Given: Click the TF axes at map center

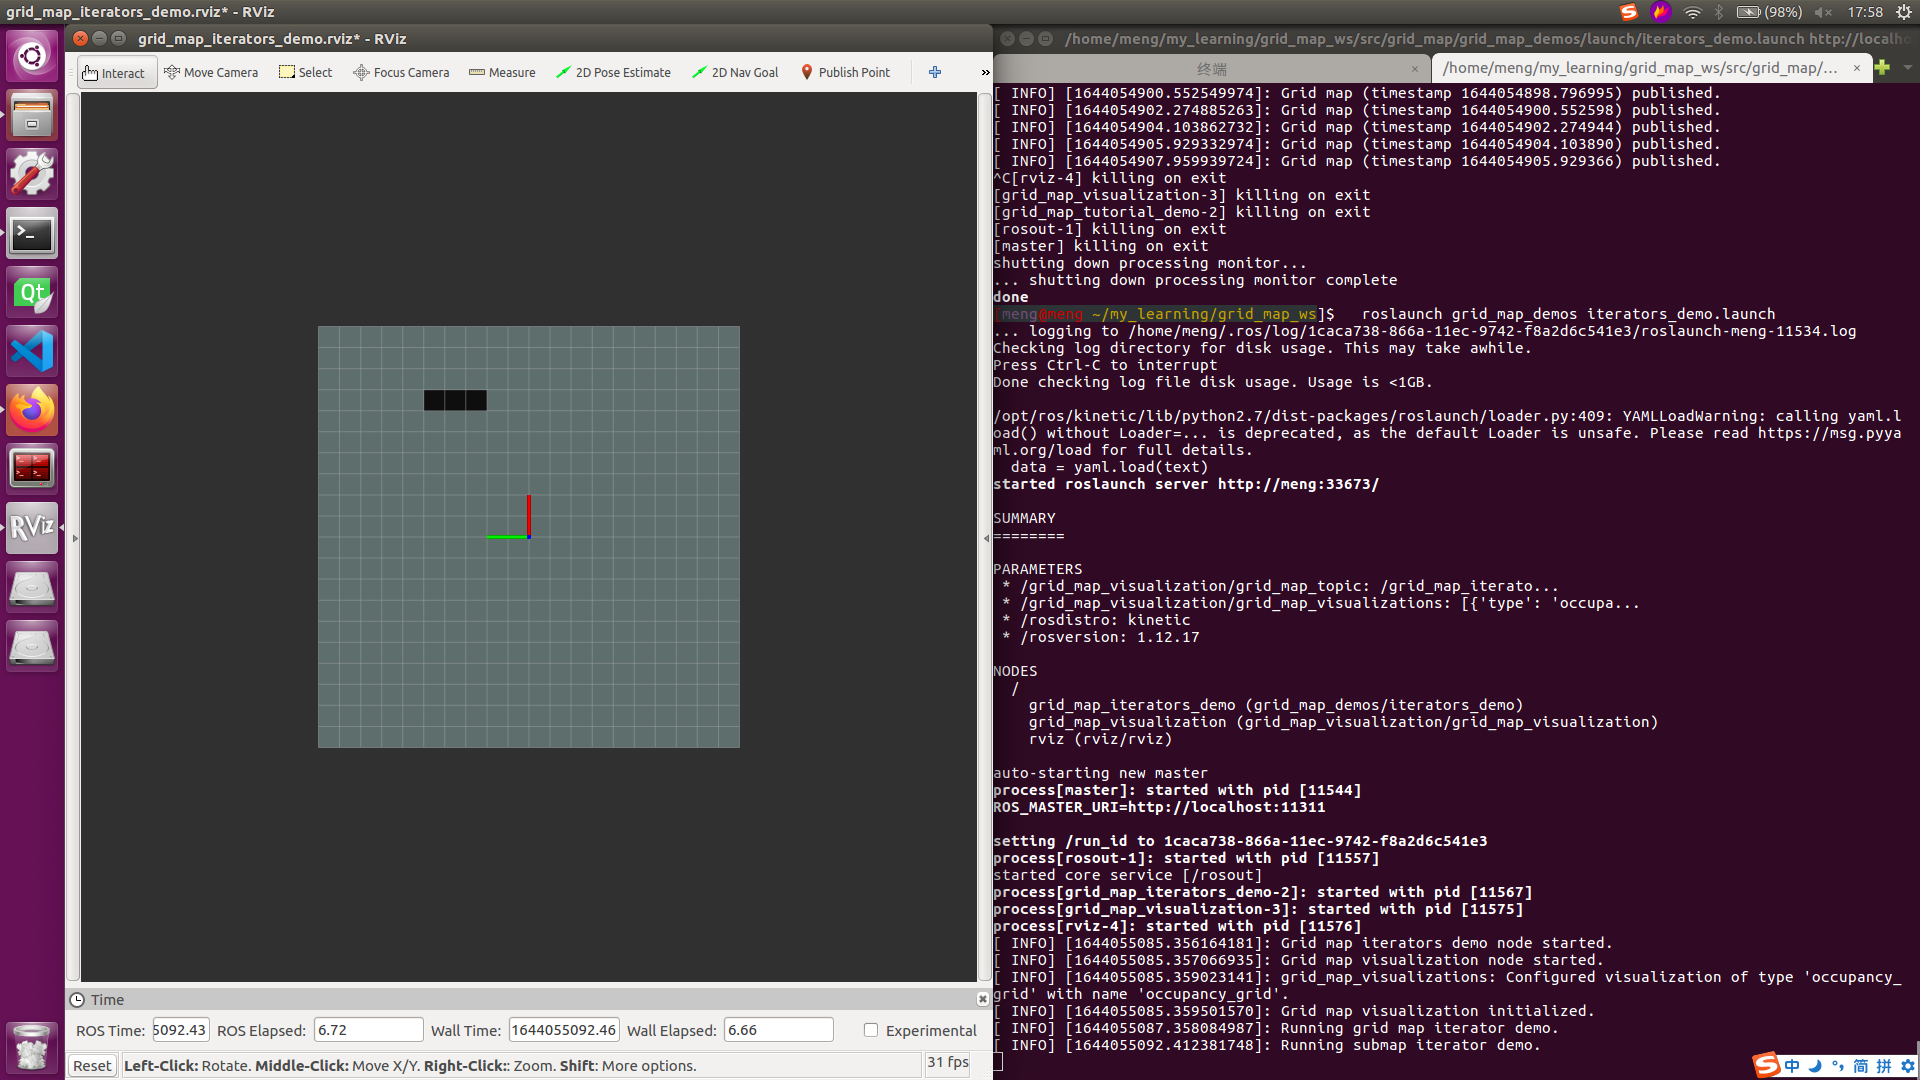Looking at the screenshot, I should [510, 518].
